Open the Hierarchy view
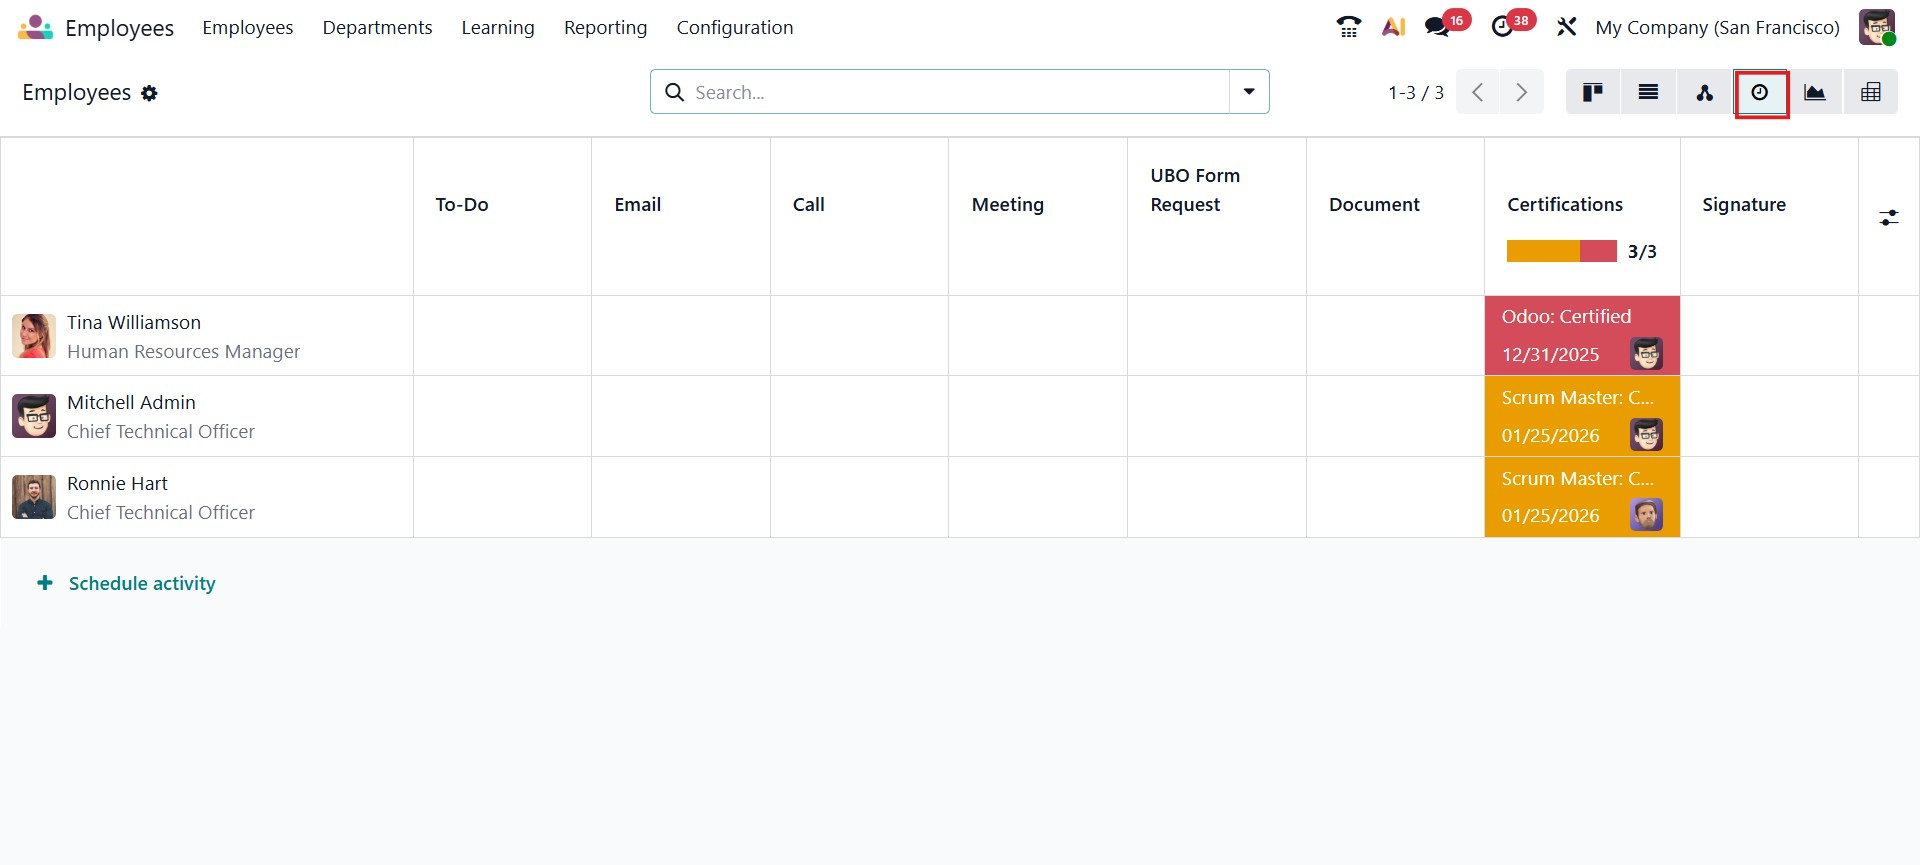 coord(1704,93)
